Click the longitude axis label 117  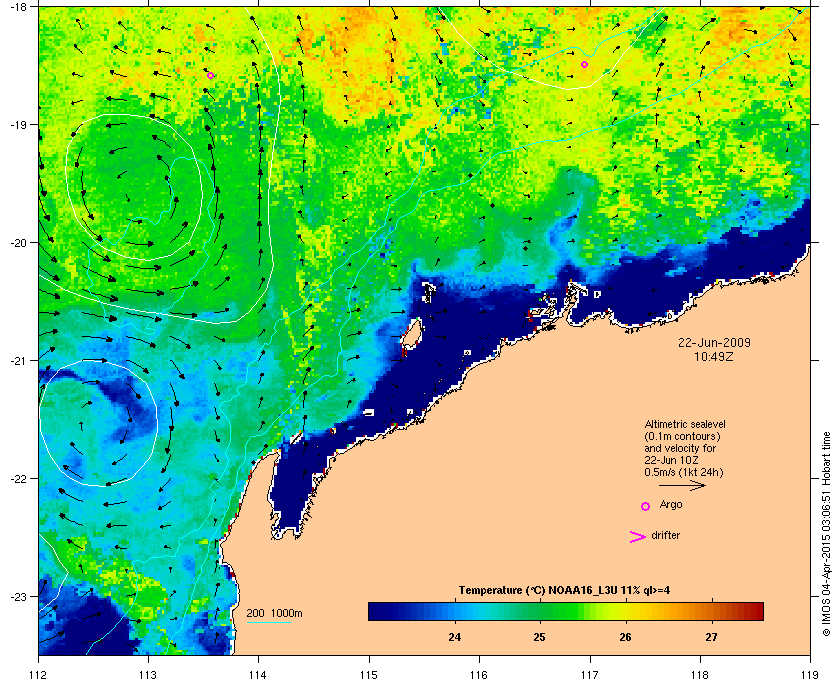pyautogui.click(x=589, y=674)
